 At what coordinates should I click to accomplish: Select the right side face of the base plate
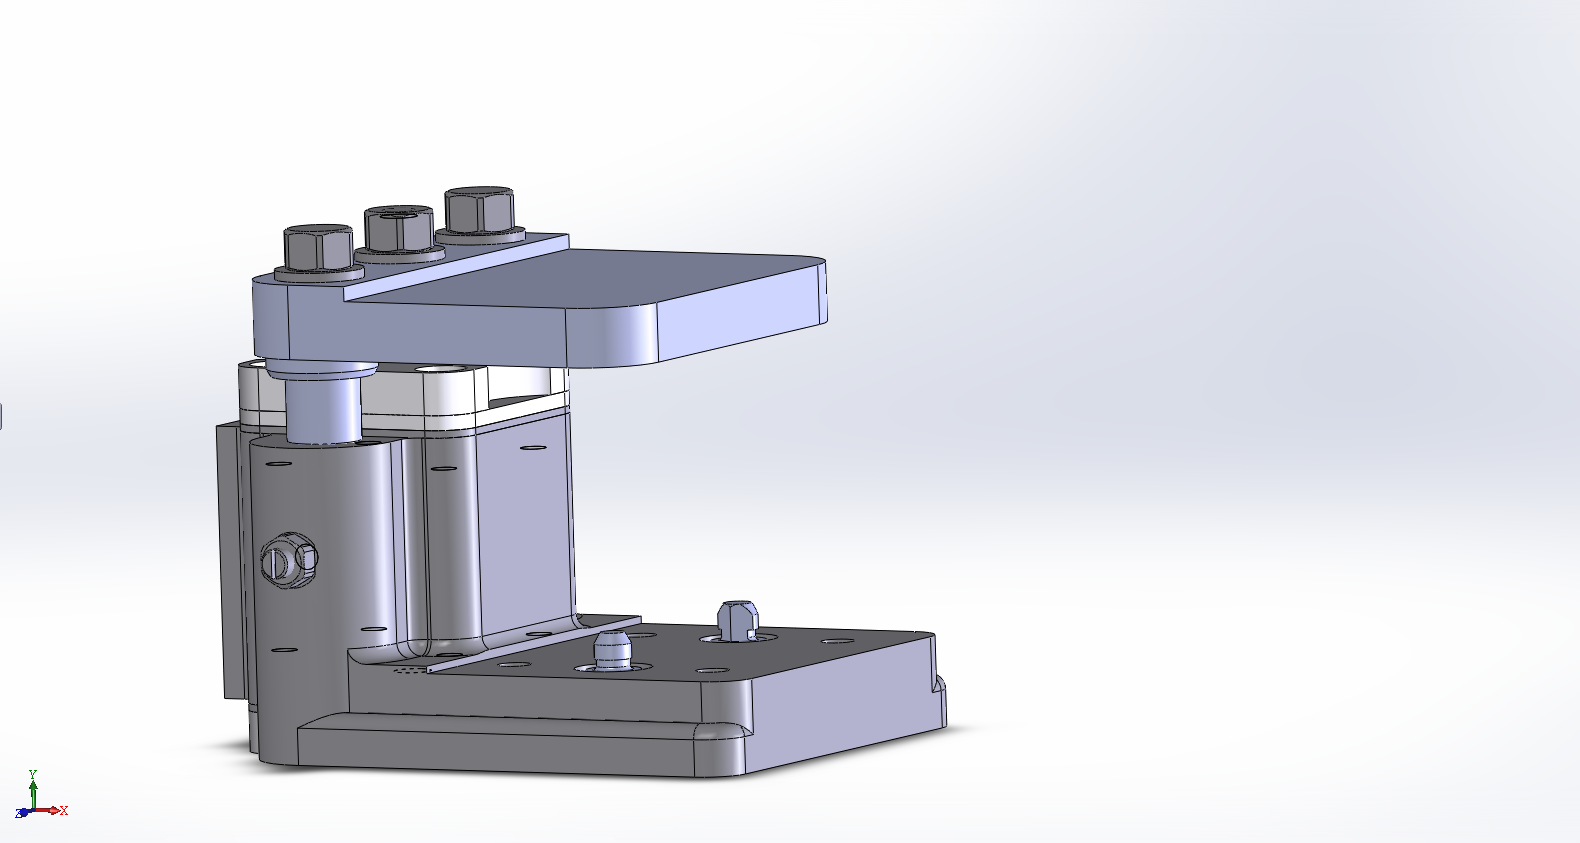tap(845, 706)
